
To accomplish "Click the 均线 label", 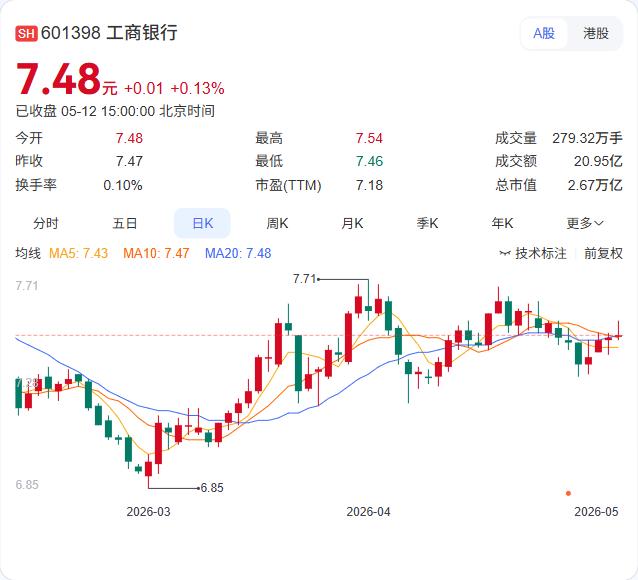I will [x=28, y=254].
